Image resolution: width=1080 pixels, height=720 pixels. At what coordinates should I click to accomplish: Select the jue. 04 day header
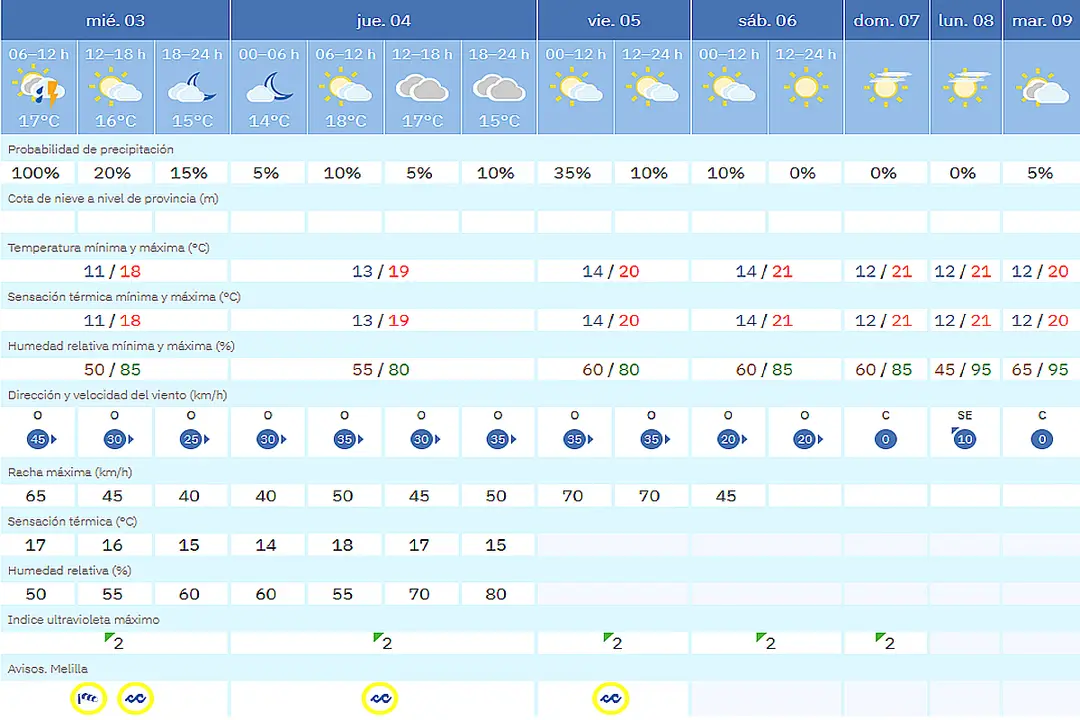point(384,20)
